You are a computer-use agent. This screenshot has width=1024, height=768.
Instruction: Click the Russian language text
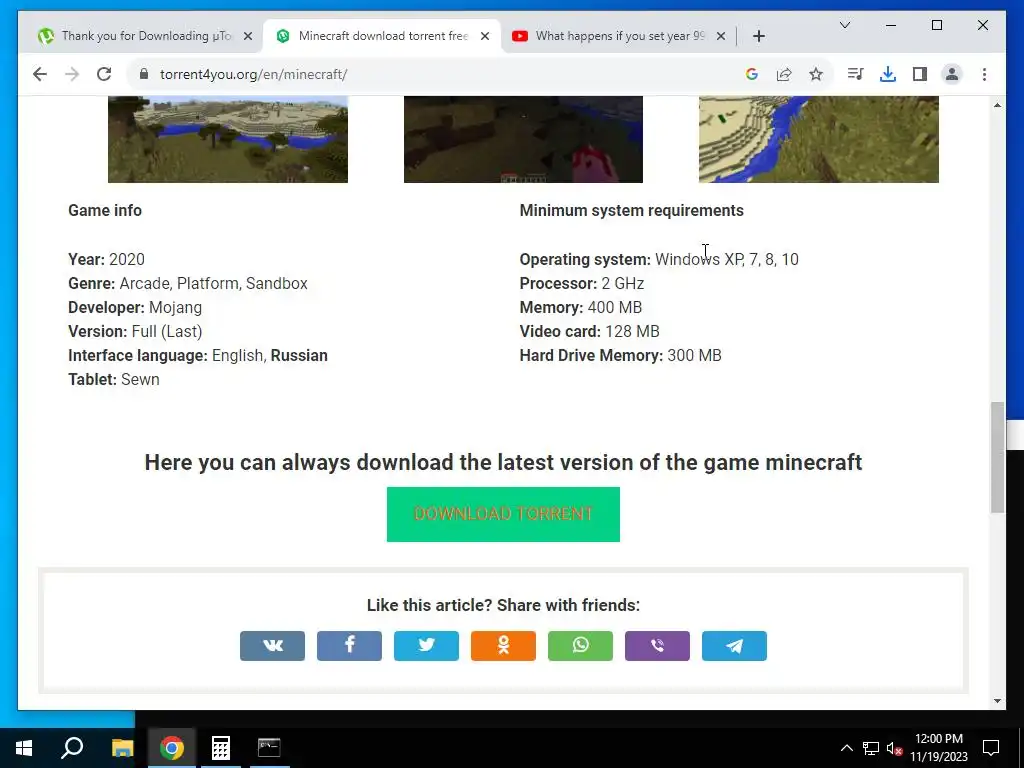point(299,355)
